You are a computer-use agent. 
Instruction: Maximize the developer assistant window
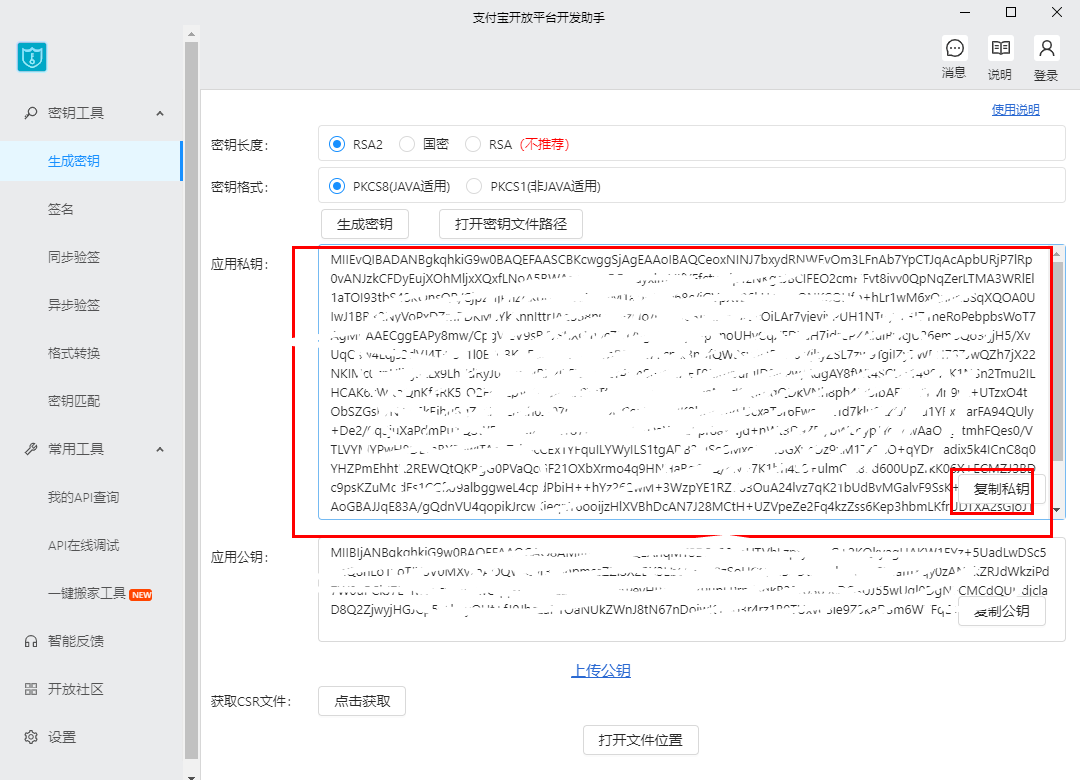point(1011,12)
